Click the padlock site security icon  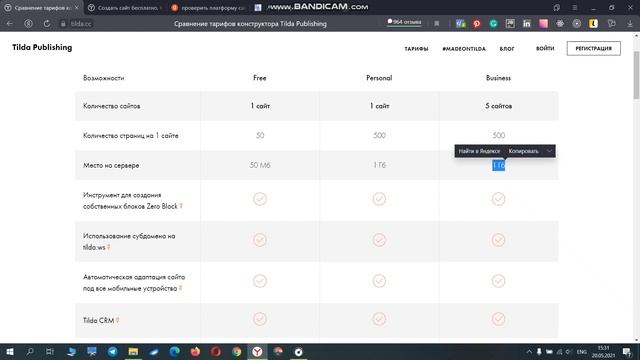63,24
